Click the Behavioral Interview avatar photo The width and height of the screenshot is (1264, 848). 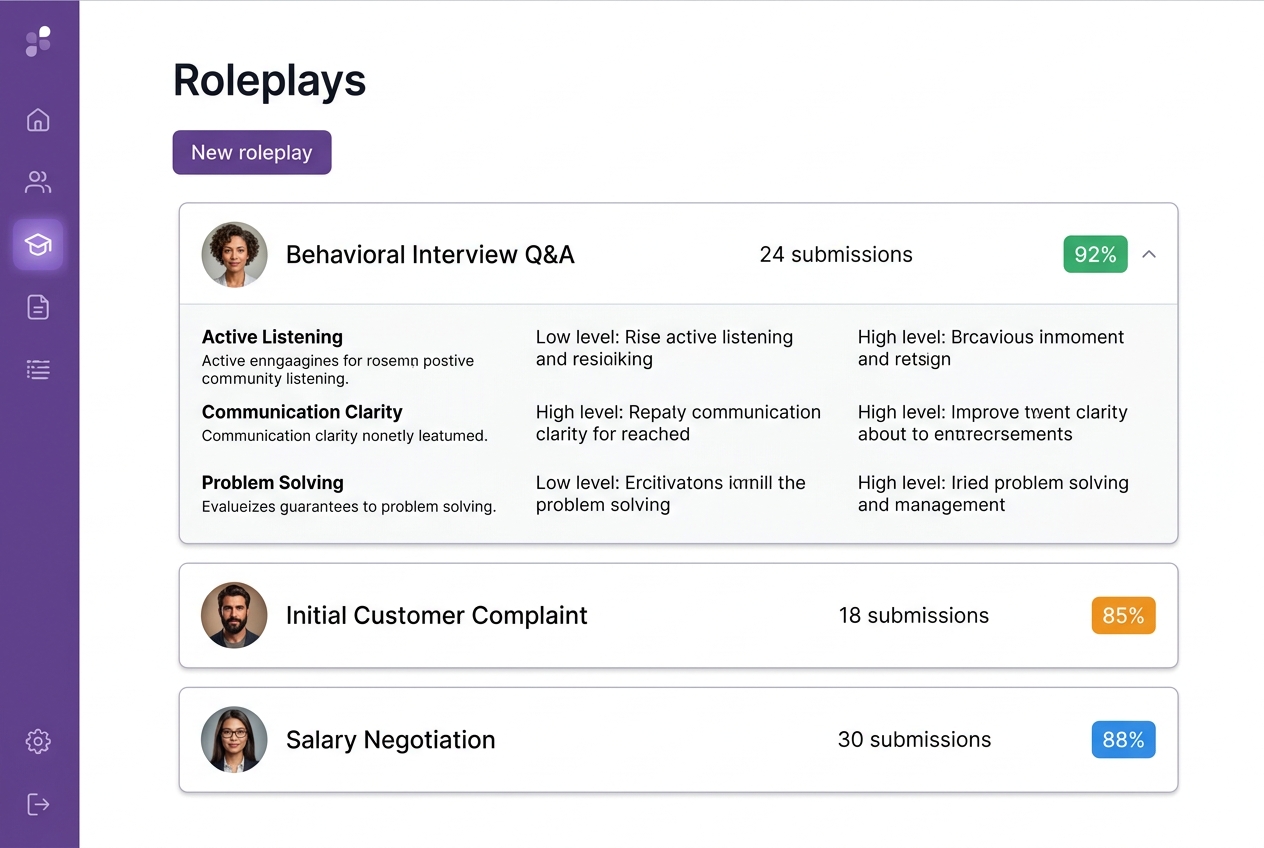234,255
